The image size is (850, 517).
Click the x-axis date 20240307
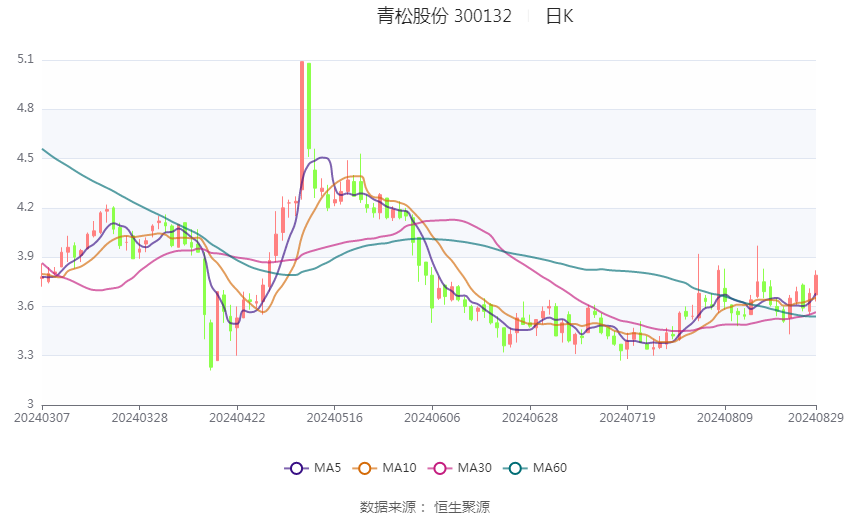[42, 418]
